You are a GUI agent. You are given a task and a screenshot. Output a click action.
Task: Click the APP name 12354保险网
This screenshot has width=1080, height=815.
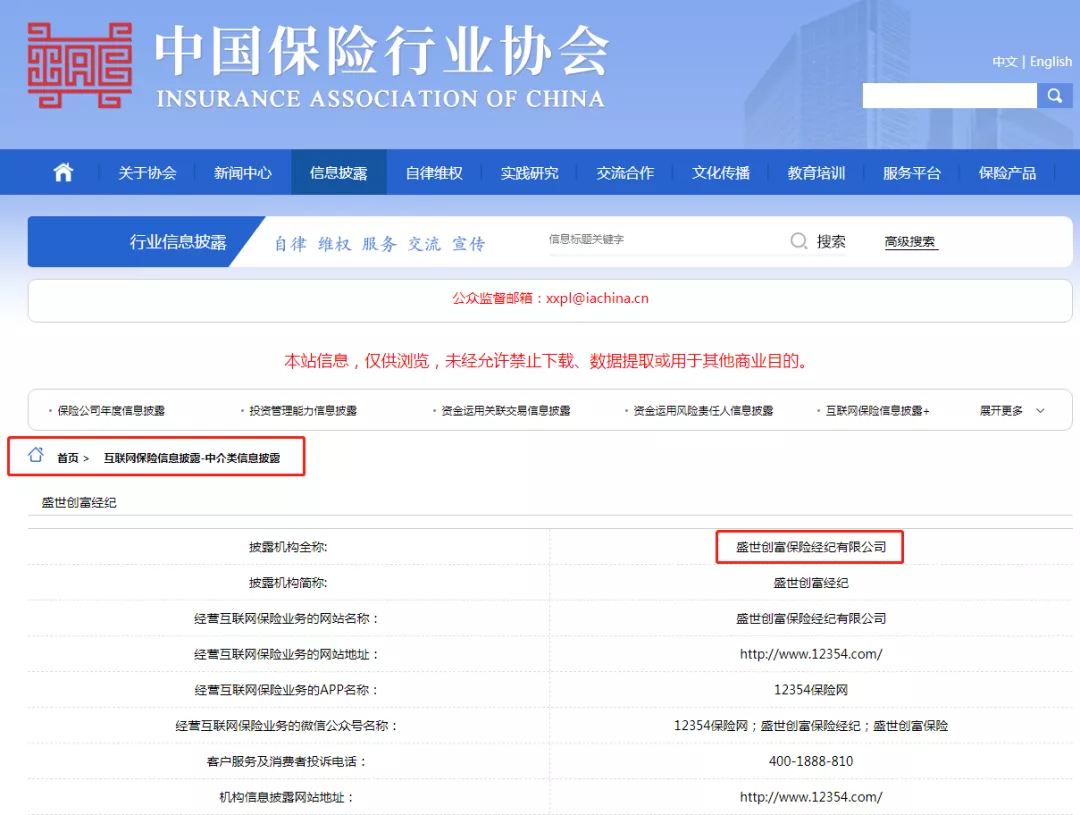pyautogui.click(x=811, y=690)
